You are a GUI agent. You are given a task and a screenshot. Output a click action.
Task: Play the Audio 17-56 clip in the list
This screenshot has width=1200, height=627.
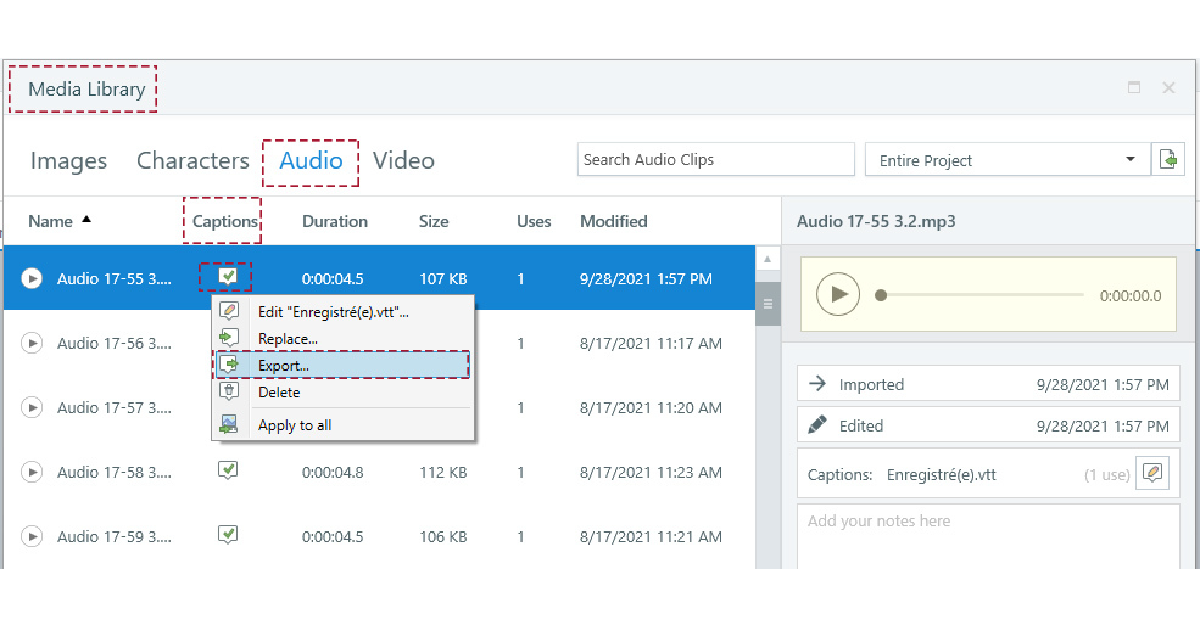point(32,343)
